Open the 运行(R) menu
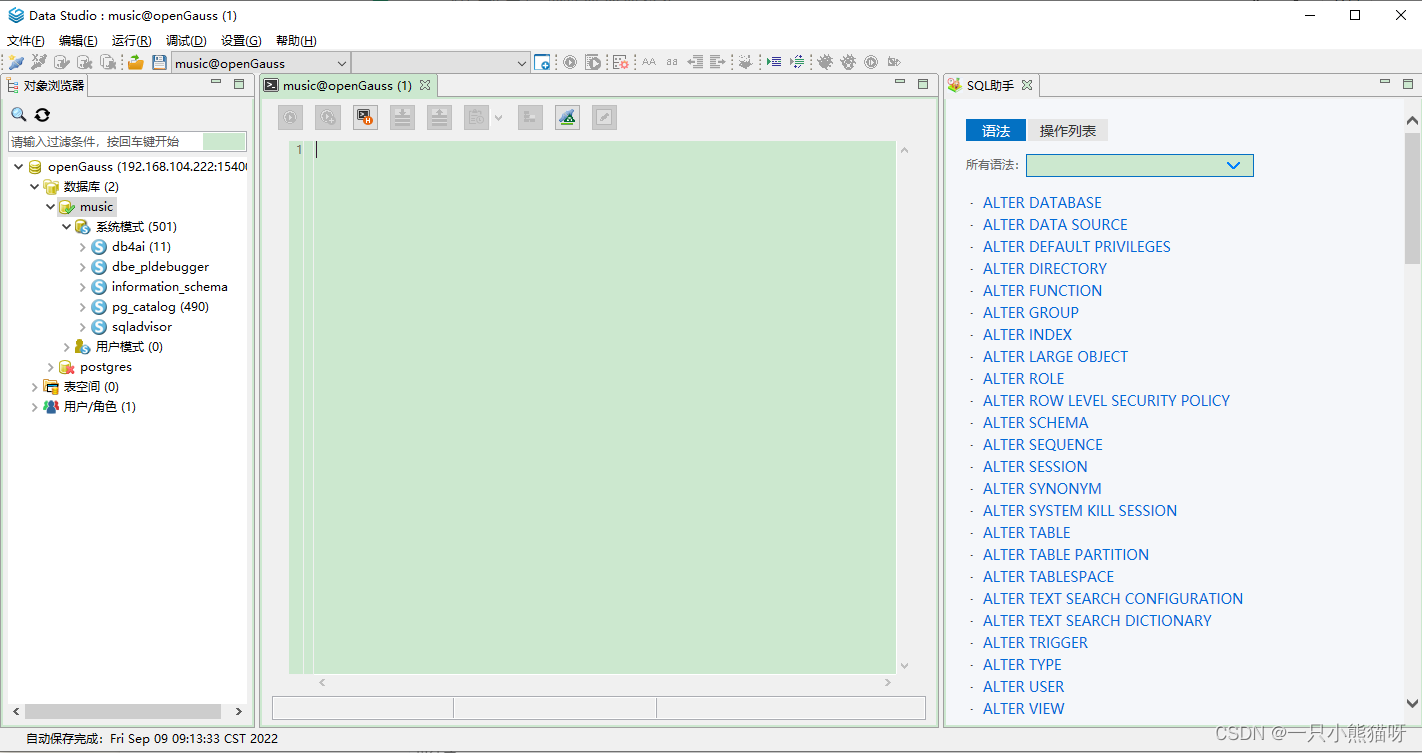 coord(131,41)
